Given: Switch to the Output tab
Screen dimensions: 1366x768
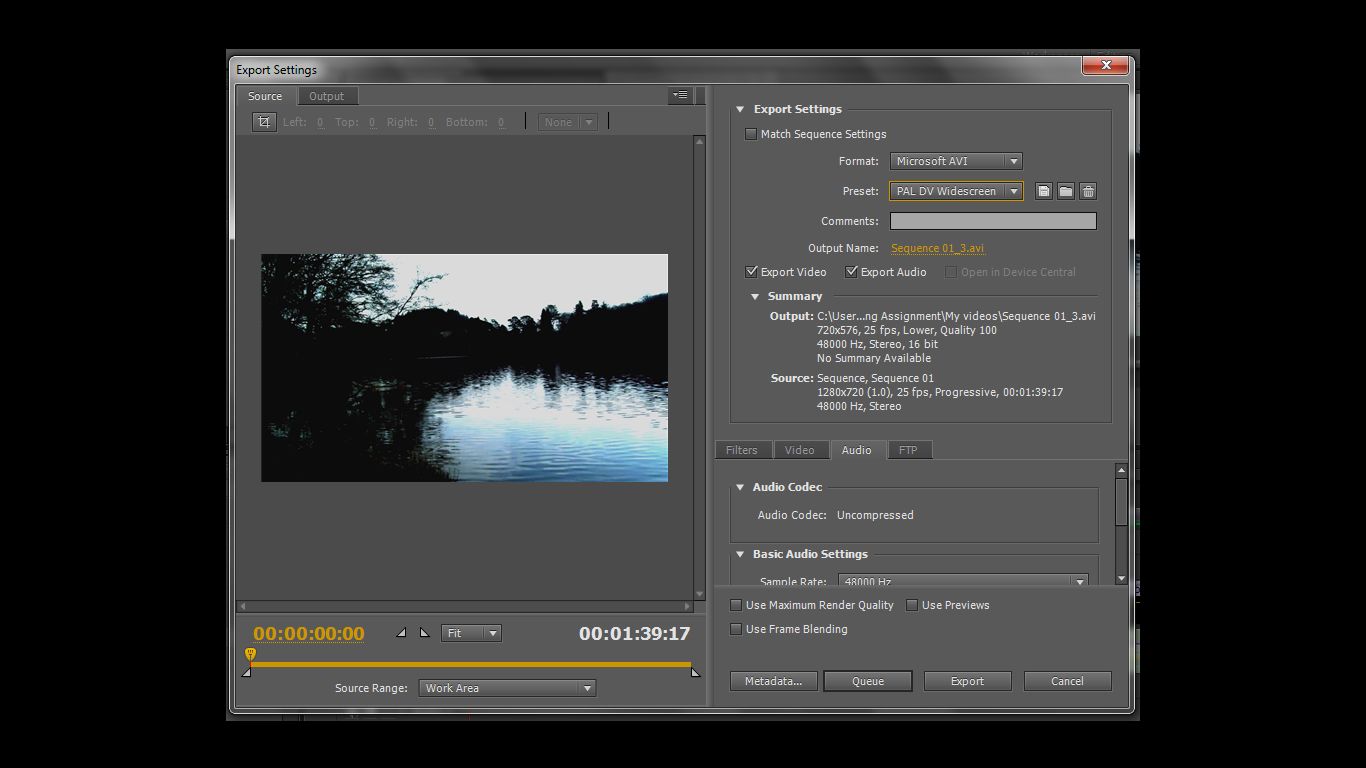Looking at the screenshot, I should coord(326,96).
